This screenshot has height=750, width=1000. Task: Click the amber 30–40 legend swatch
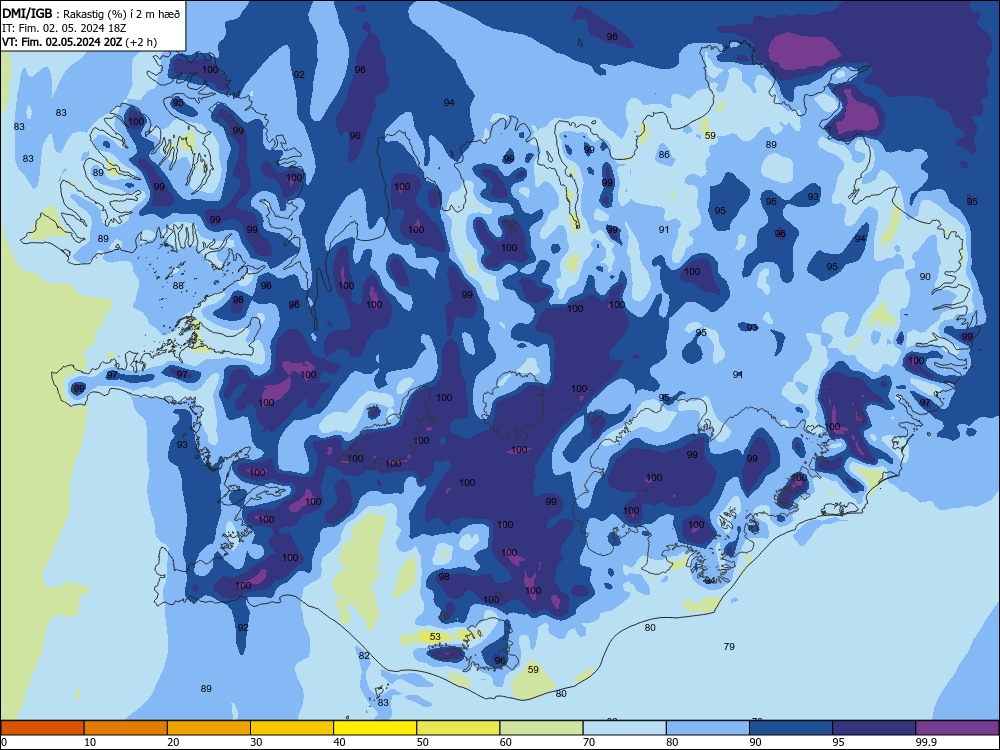click(x=292, y=728)
